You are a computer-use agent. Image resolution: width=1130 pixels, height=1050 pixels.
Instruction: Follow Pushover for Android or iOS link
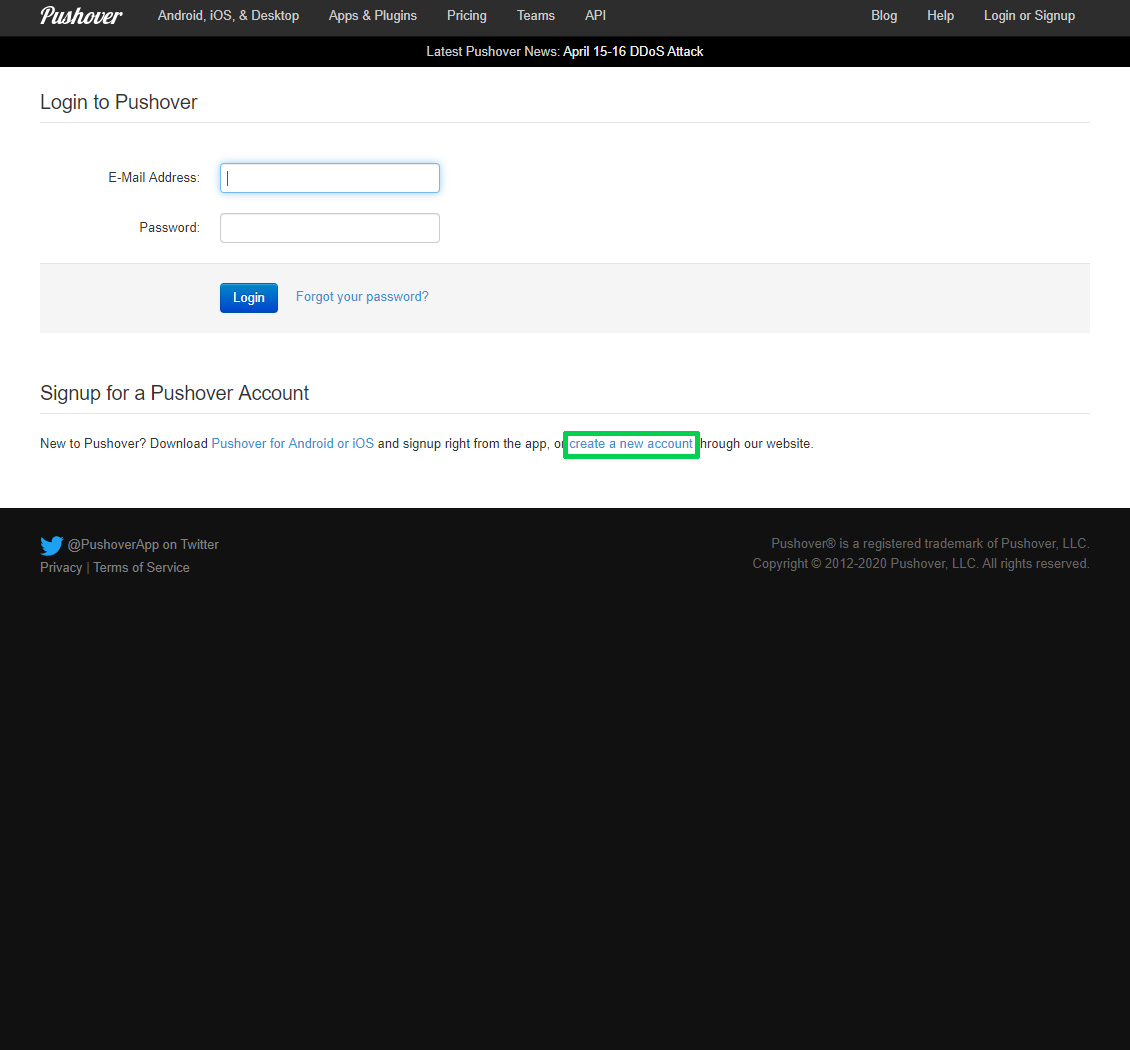[x=293, y=443]
